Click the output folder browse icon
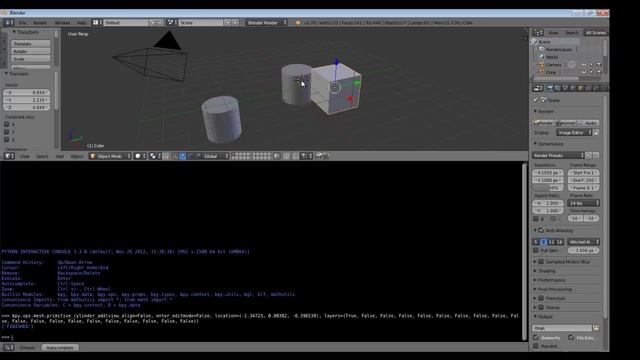The width and height of the screenshot is (640, 360). coord(596,328)
